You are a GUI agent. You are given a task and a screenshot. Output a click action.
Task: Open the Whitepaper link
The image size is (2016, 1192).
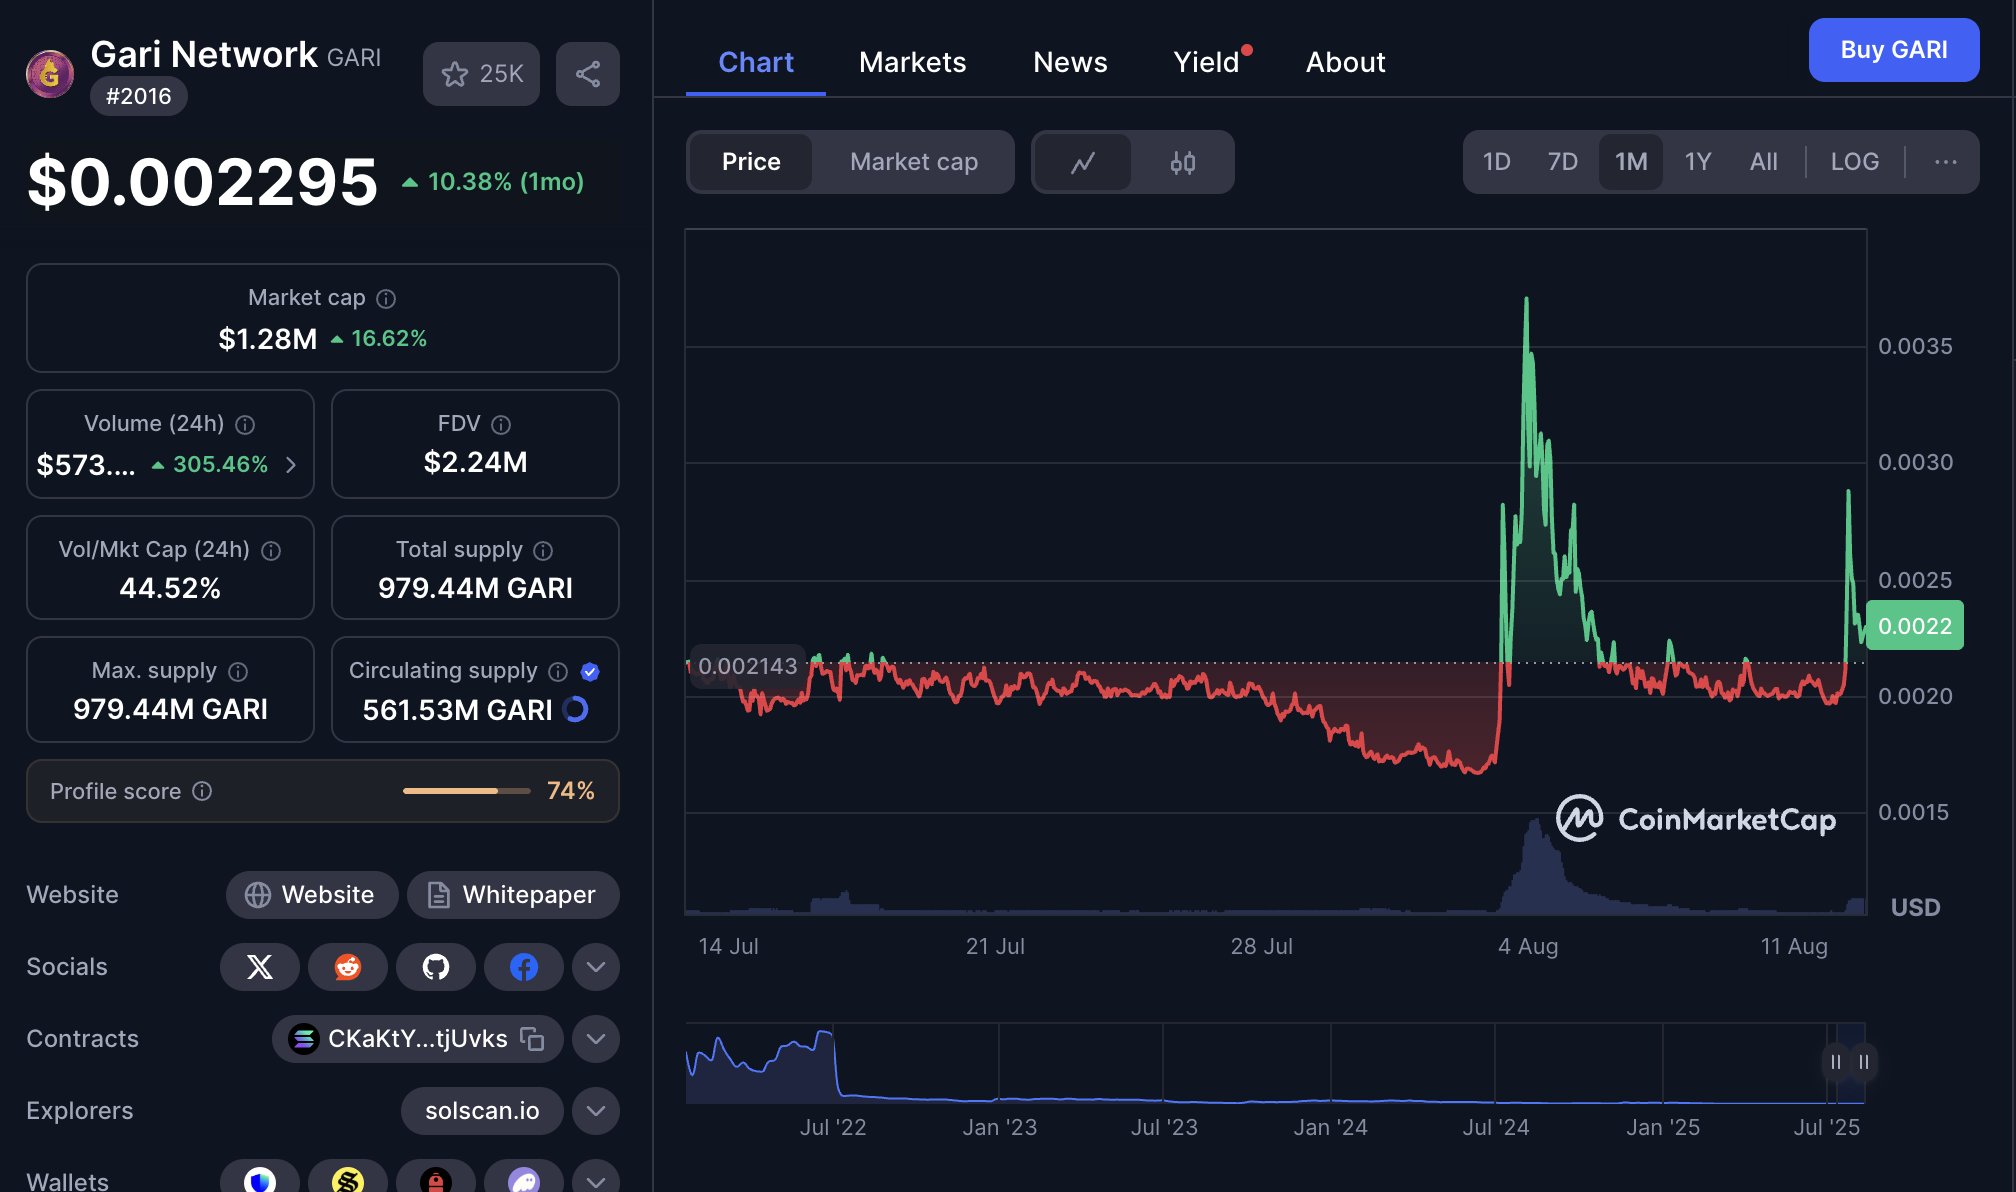click(513, 895)
